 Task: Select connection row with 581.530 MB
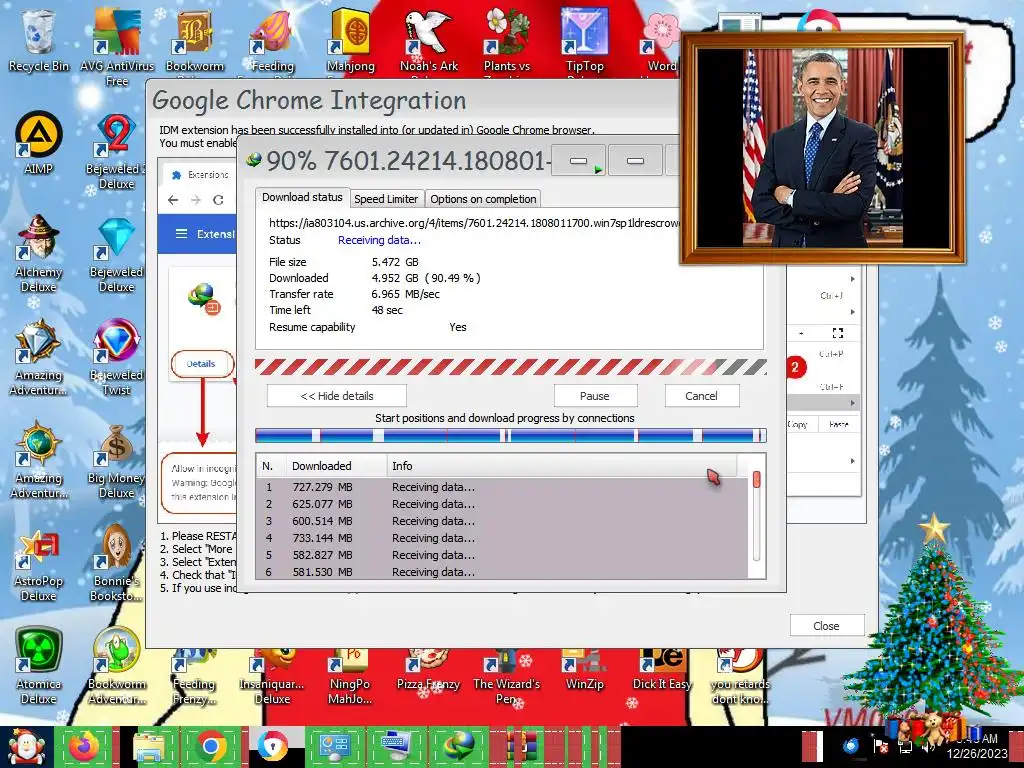coord(502,571)
